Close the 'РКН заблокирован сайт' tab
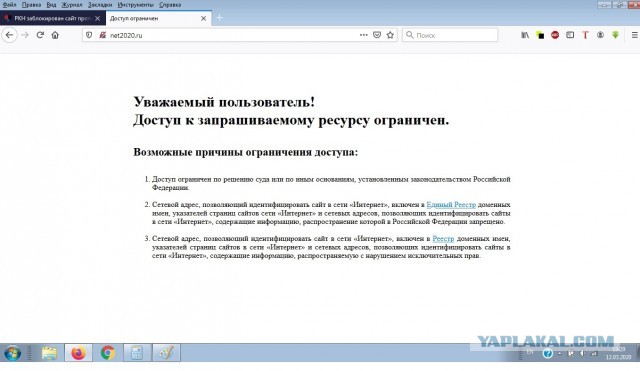 (97, 18)
